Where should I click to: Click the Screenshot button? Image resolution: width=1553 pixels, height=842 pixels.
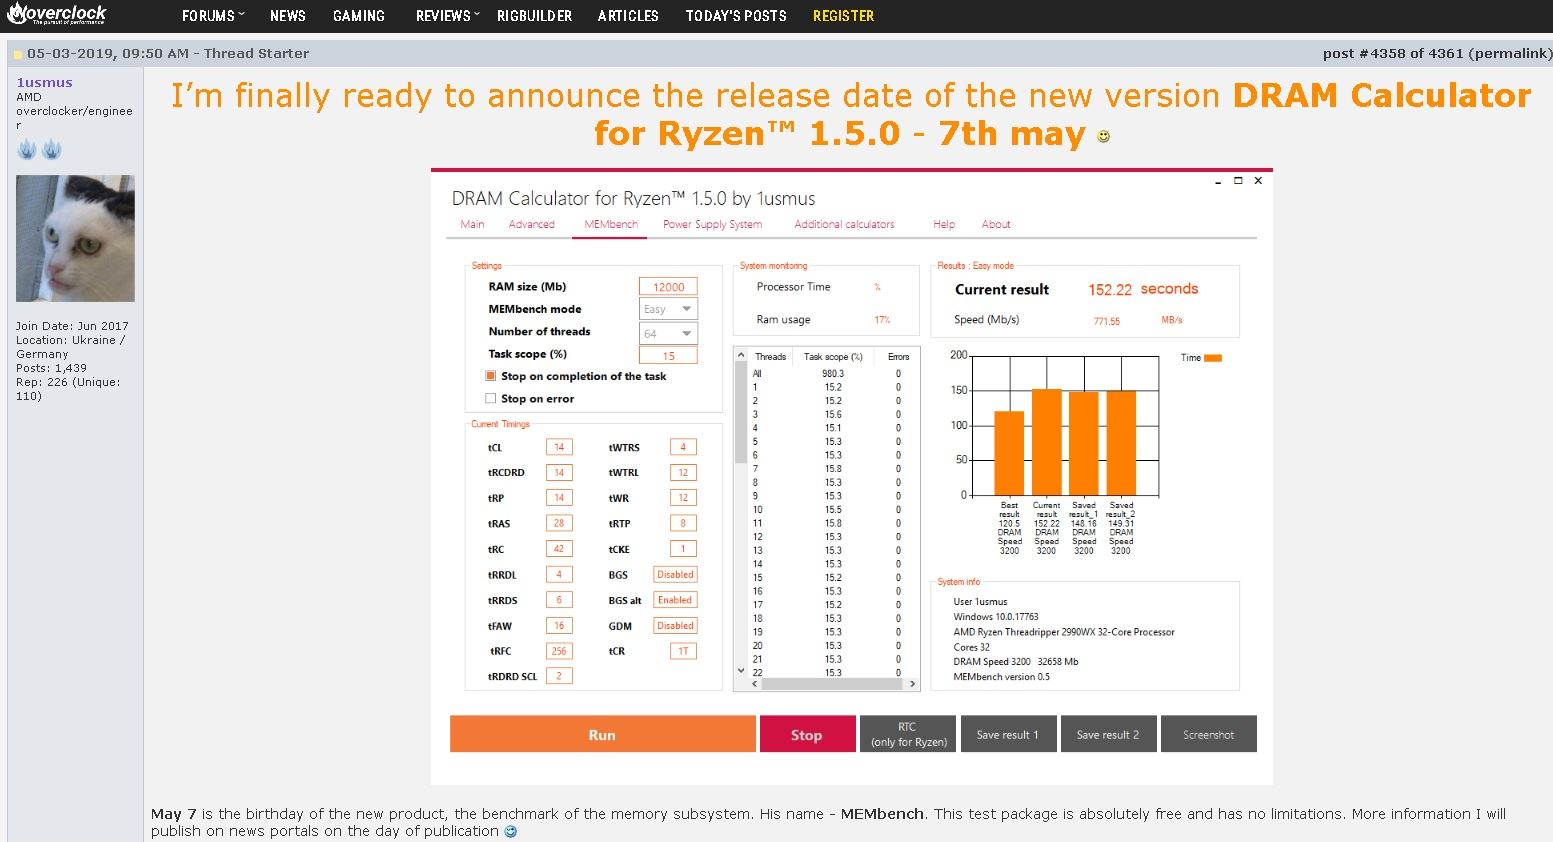click(1208, 734)
